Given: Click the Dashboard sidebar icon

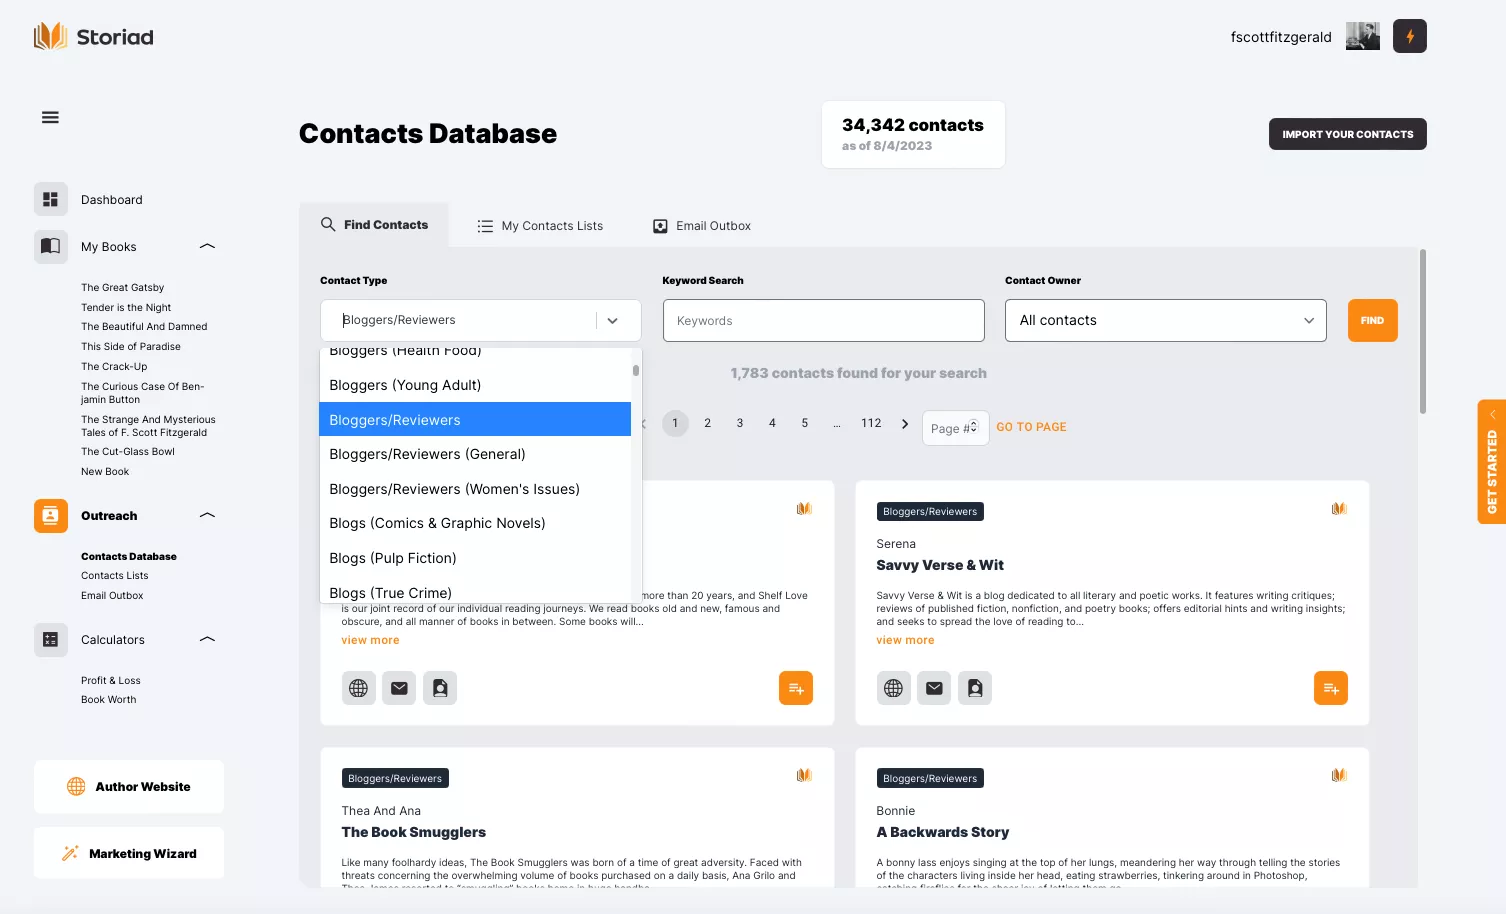Looking at the screenshot, I should [x=51, y=199].
